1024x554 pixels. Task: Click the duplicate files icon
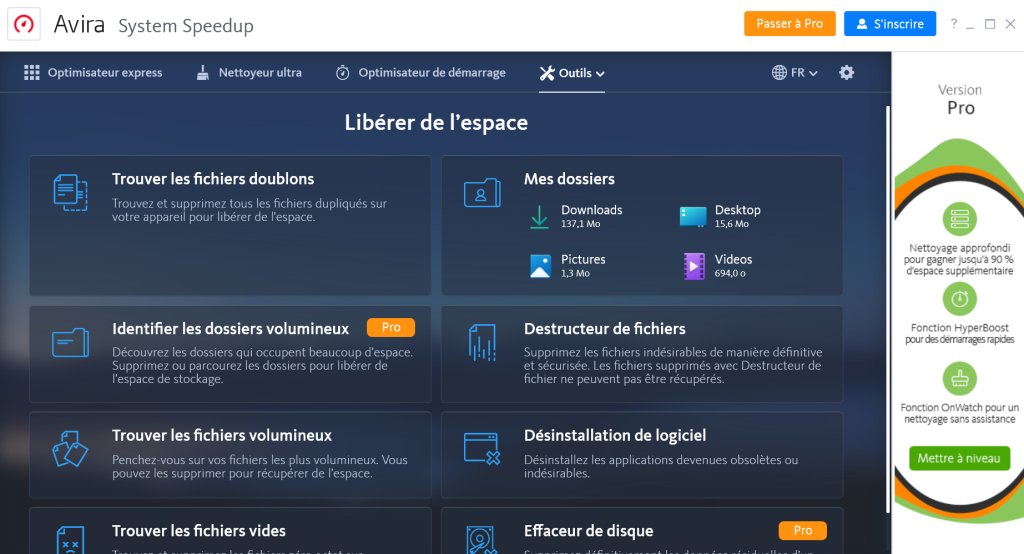point(71,192)
